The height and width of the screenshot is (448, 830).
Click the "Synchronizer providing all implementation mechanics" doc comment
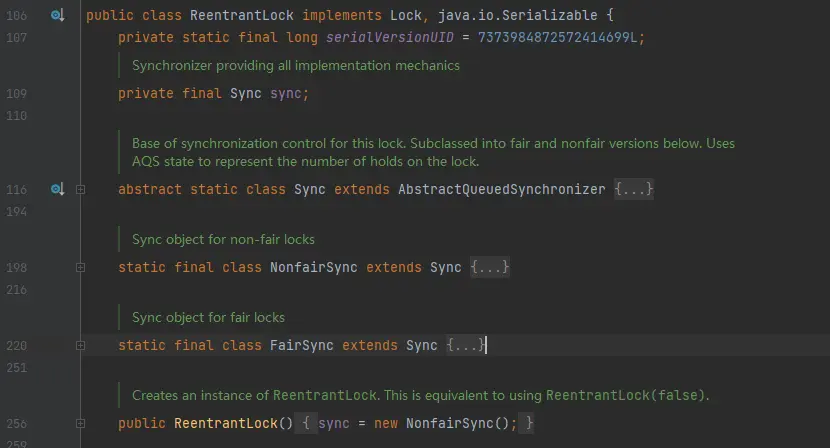pyautogui.click(x=296, y=66)
